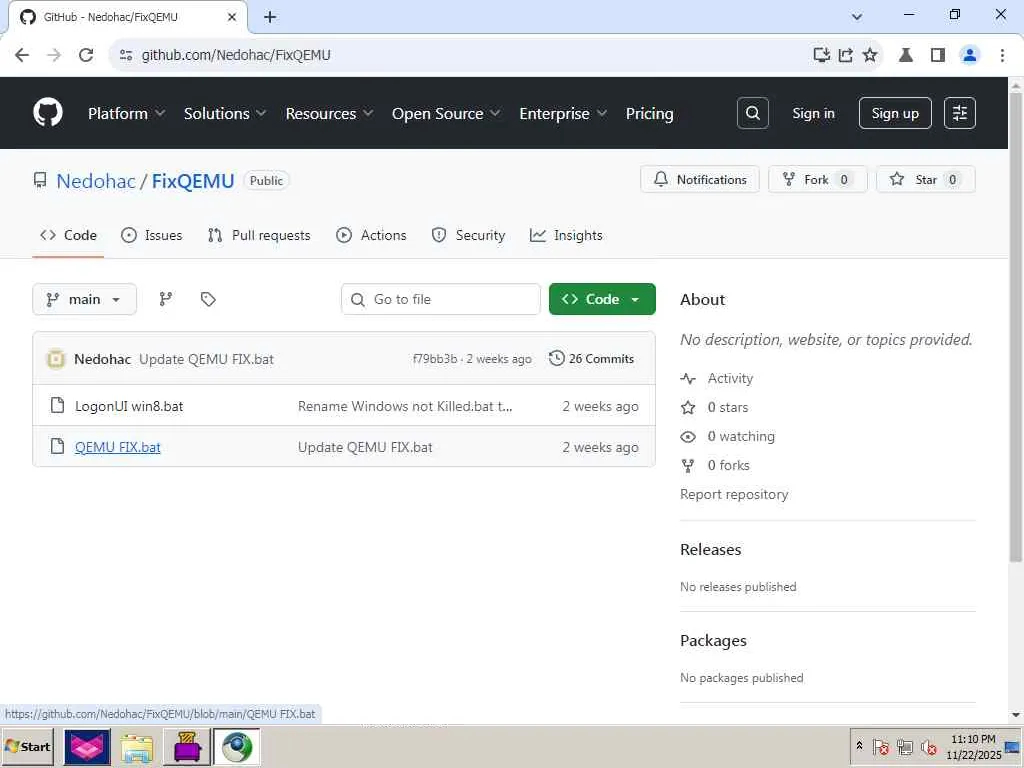The height and width of the screenshot is (768, 1024).
Task: Open the Chrome profile avatar
Action: 970,55
